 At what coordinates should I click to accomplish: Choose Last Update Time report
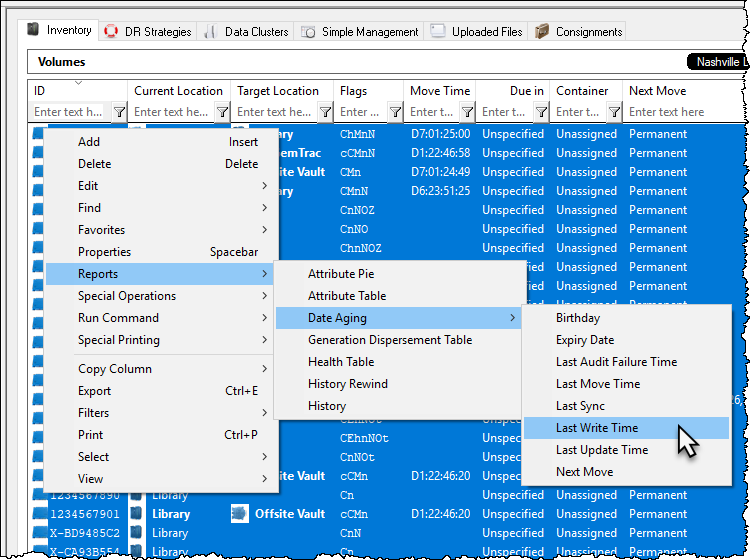[627, 450]
